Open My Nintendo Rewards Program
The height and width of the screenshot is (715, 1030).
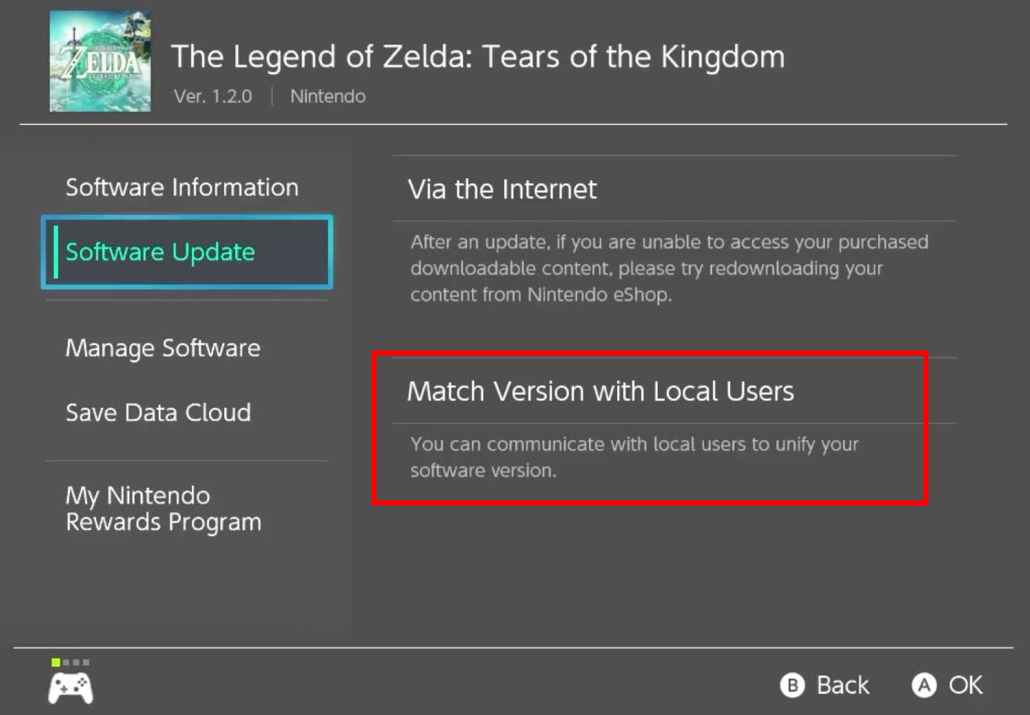[163, 507]
